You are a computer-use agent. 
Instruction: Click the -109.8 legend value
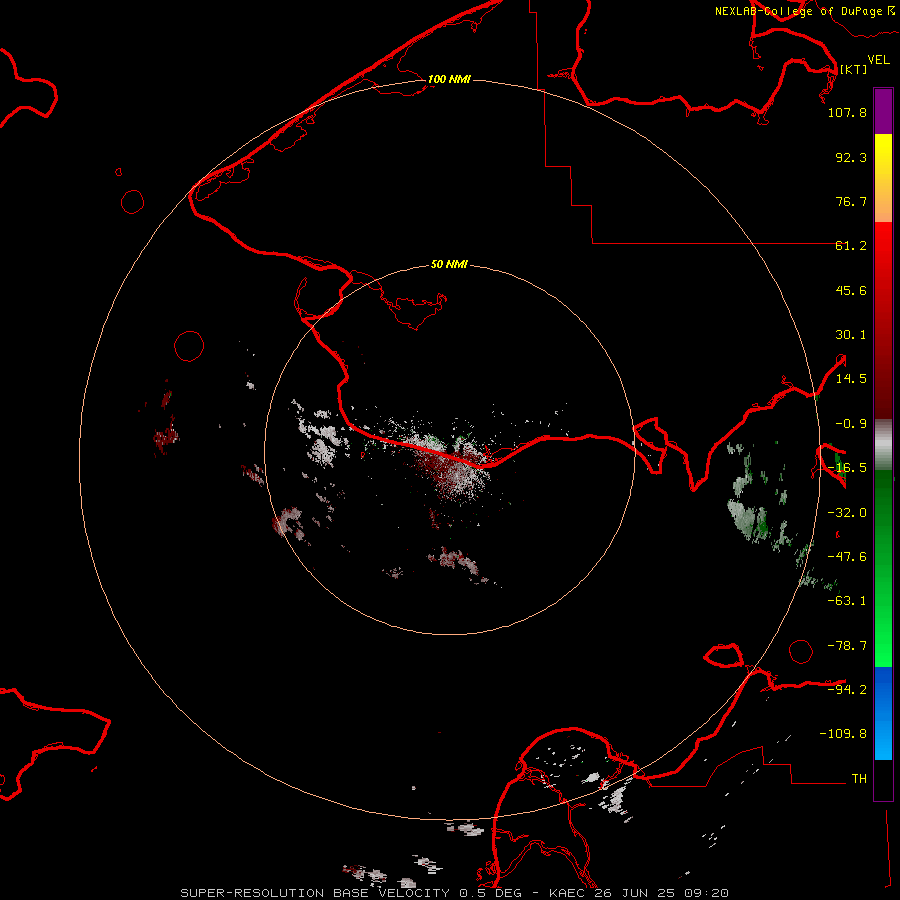click(x=843, y=734)
